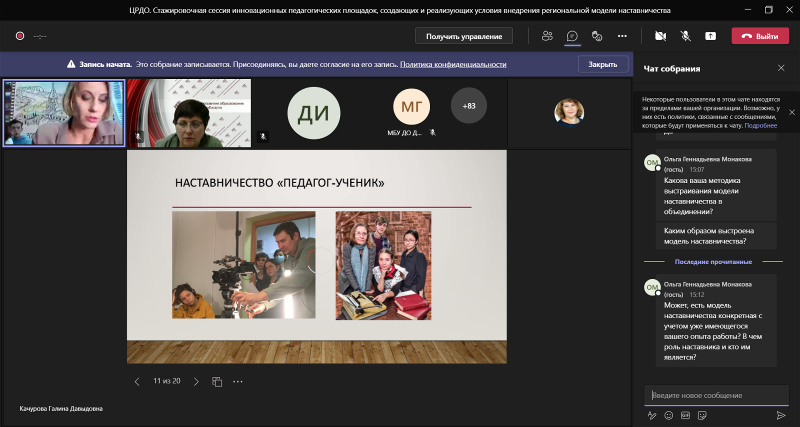The height and width of the screenshot is (427, 800).
Task: Turn on the camera
Action: [660, 35]
